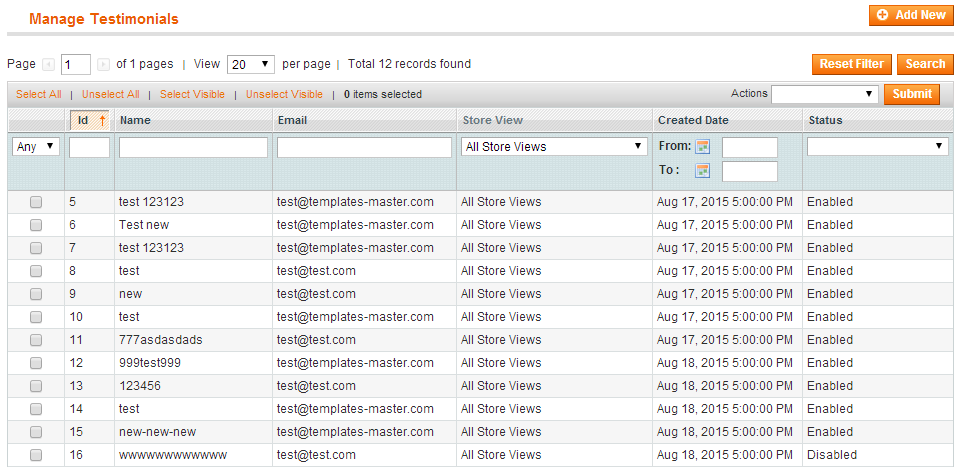Click the Reset Filter button
This screenshot has width=960, height=470.
852,64
